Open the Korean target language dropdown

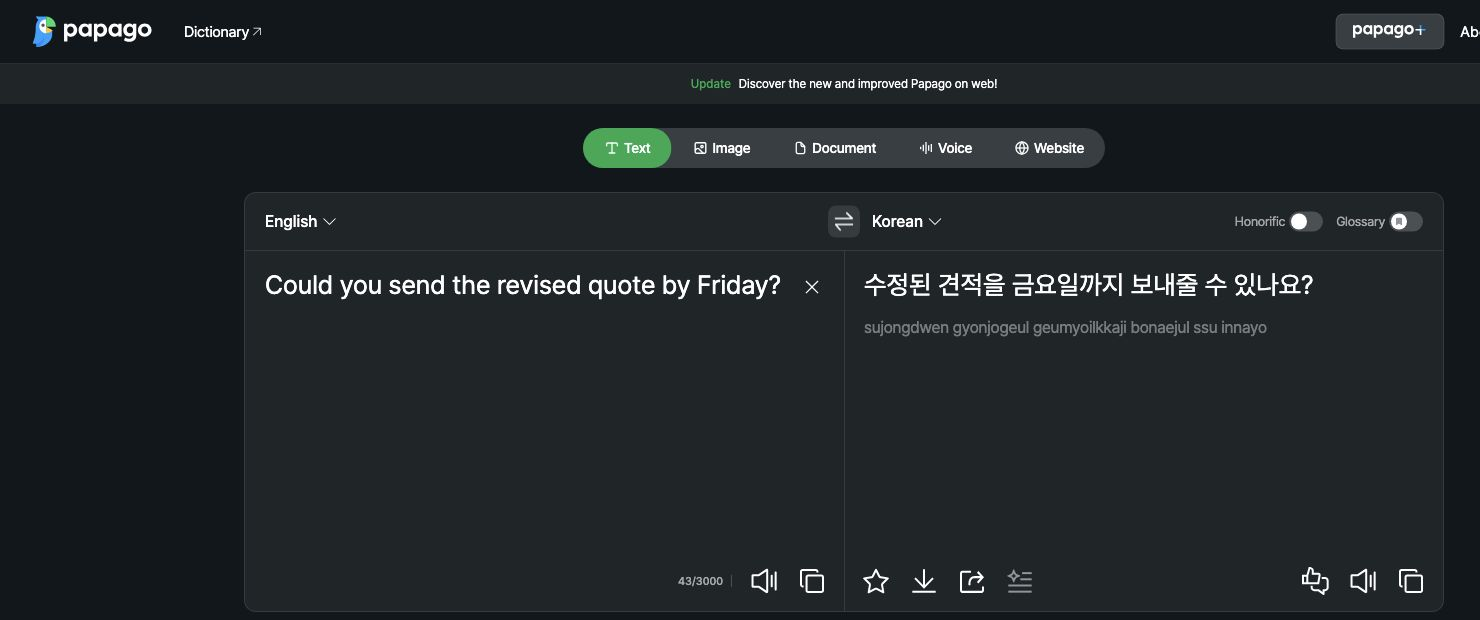pos(906,221)
